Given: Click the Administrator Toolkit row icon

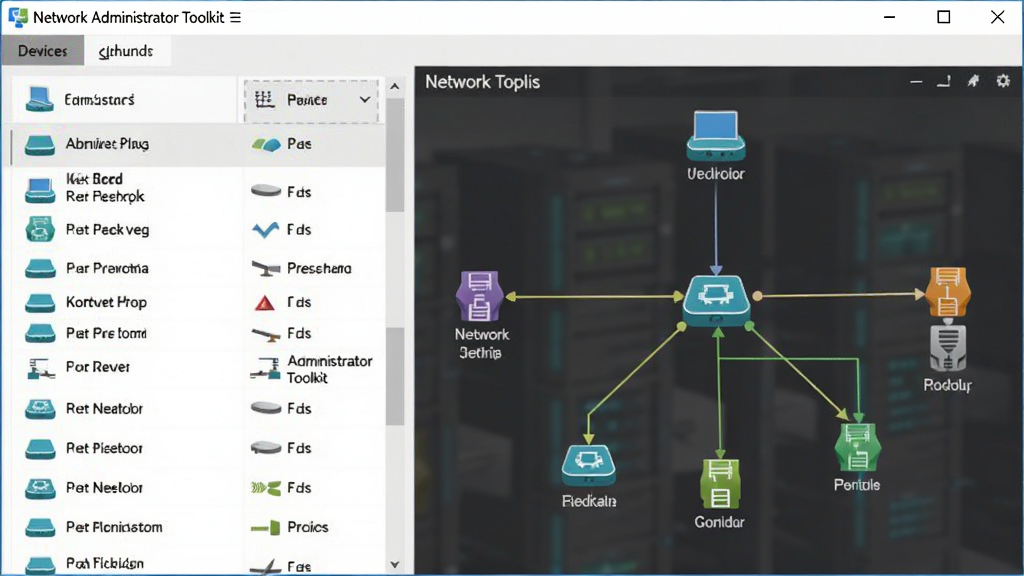Looking at the screenshot, I should [264, 369].
